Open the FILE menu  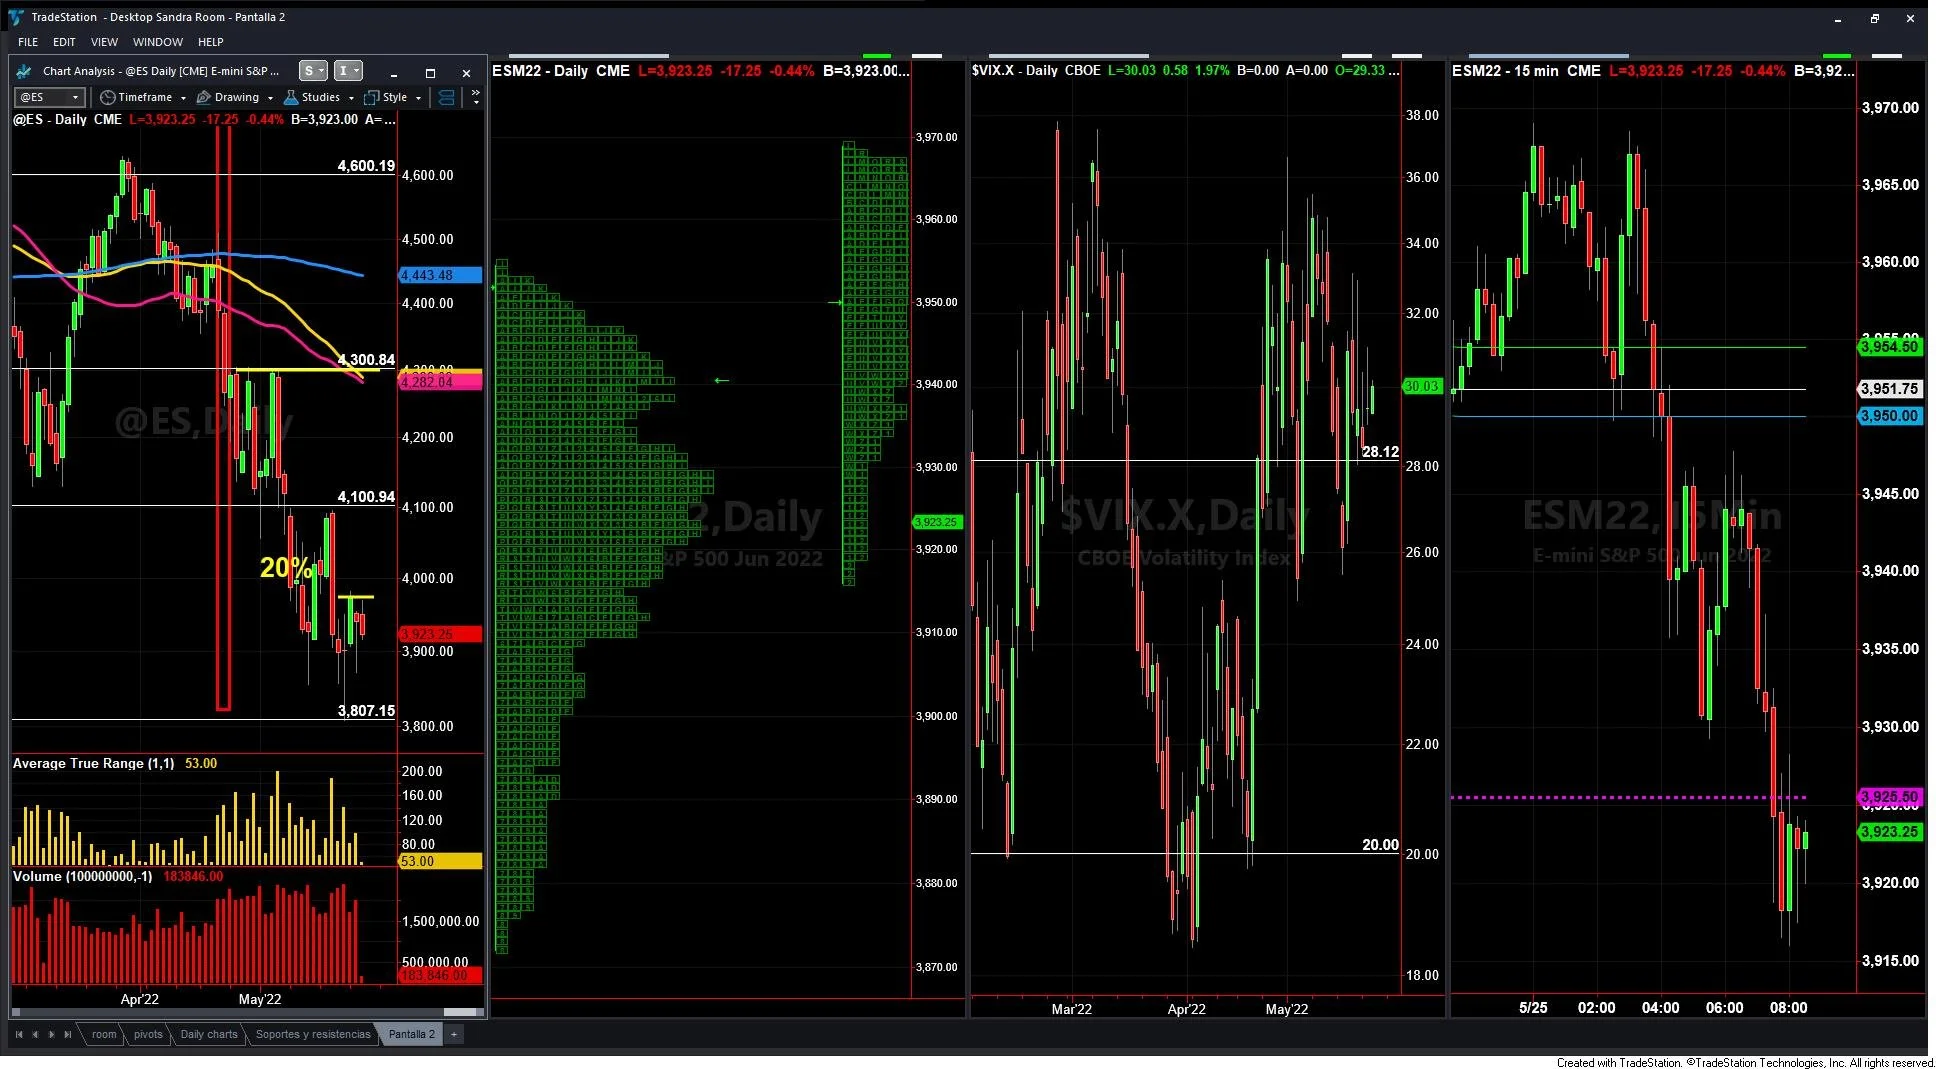[x=28, y=42]
